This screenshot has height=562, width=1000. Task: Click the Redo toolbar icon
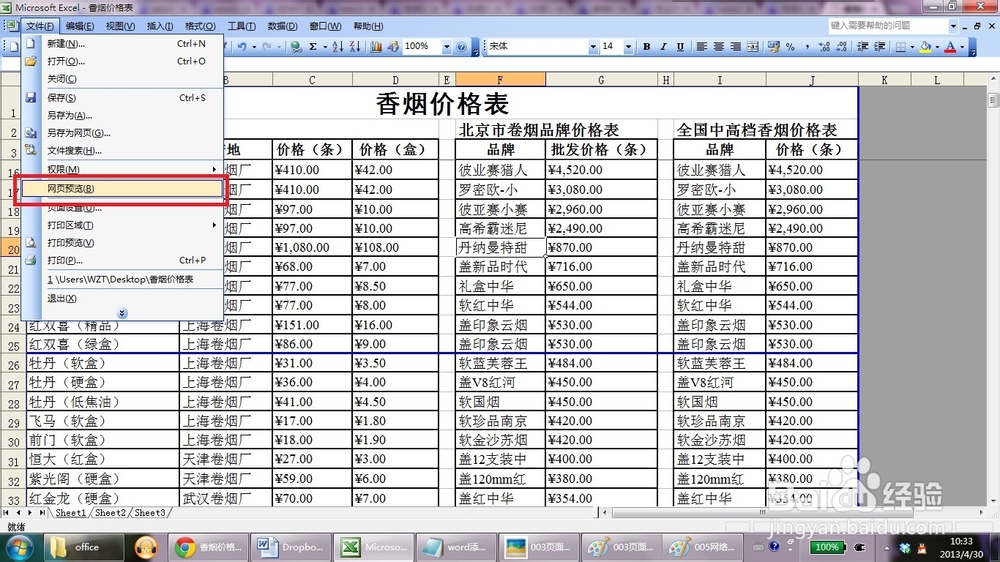click(267, 47)
